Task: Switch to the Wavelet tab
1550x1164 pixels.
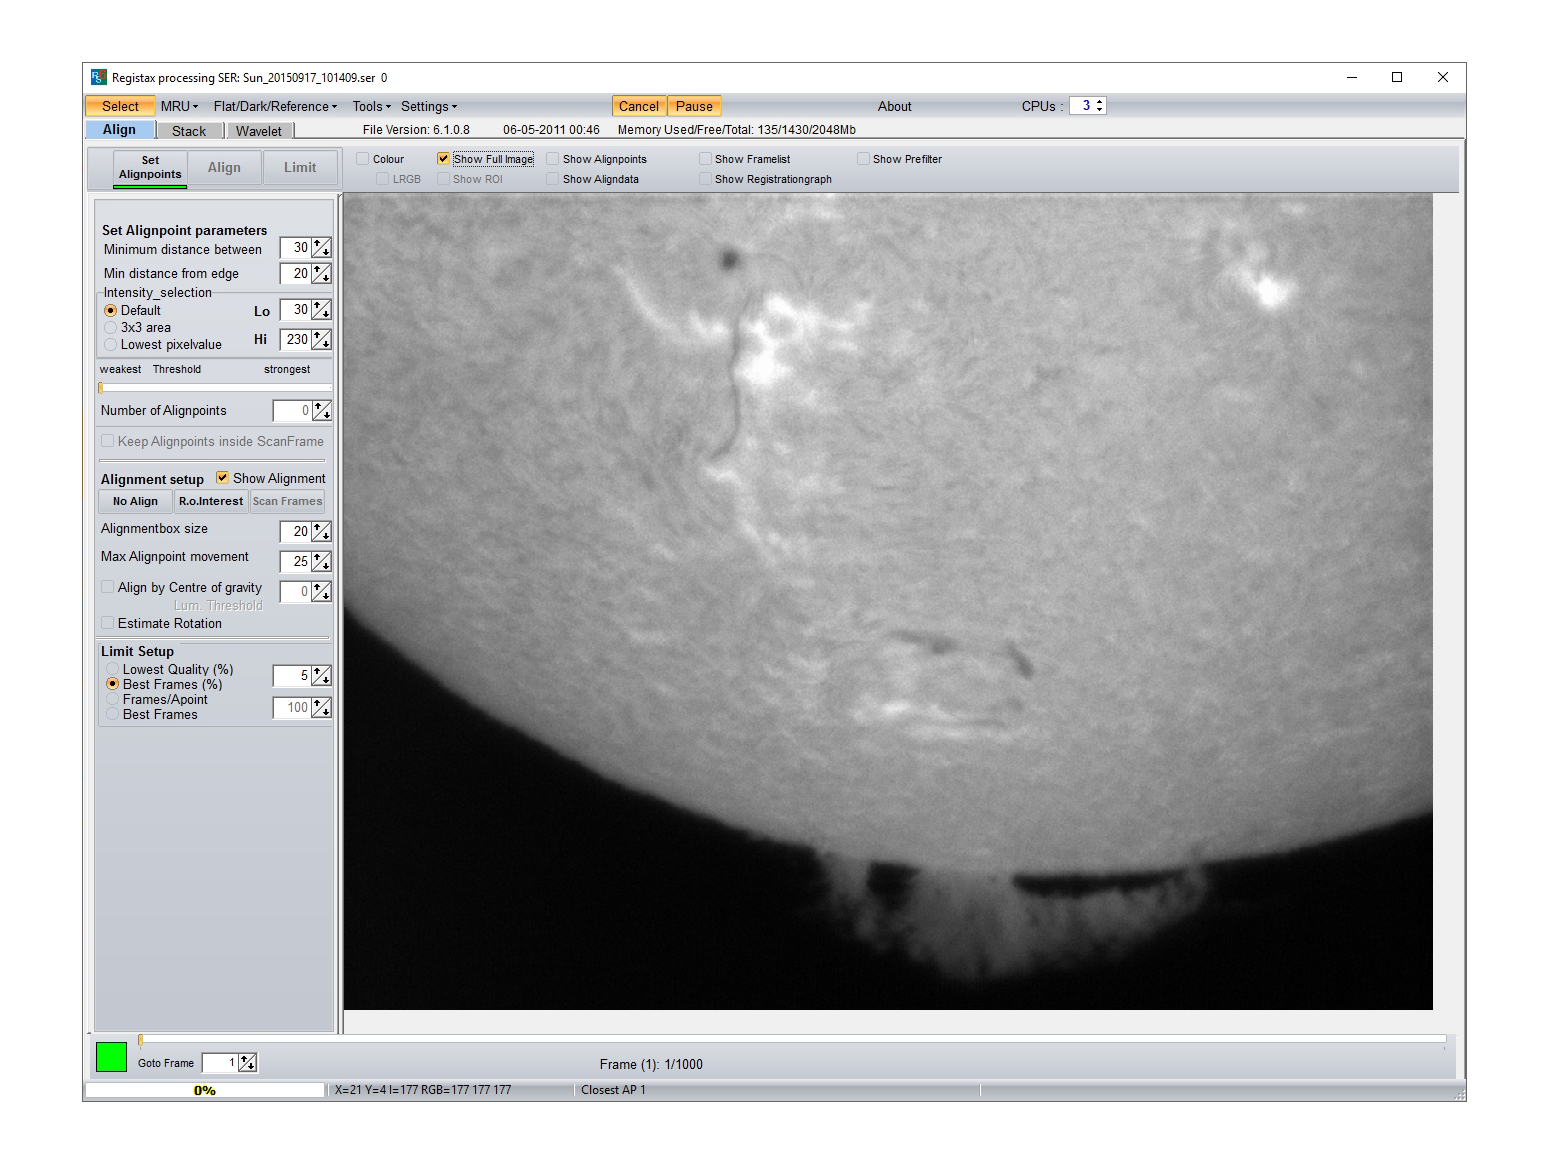Action: tap(259, 131)
